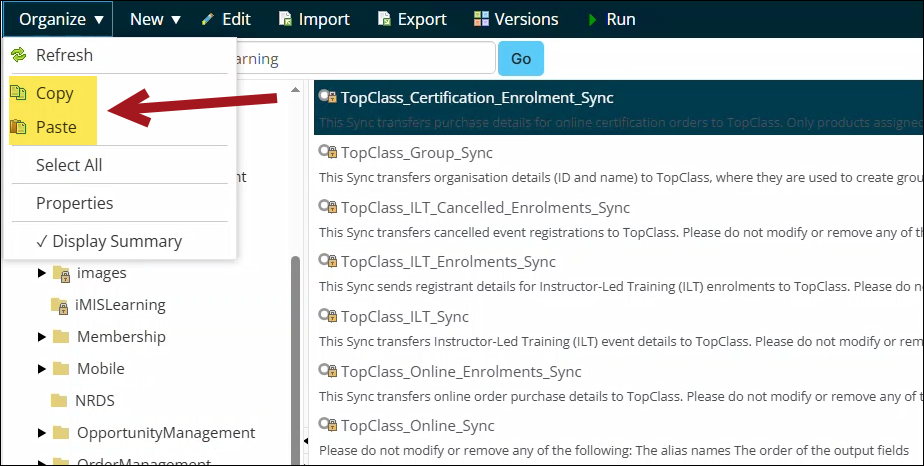
Task: Click the Copy documents icon
Action: [18, 93]
